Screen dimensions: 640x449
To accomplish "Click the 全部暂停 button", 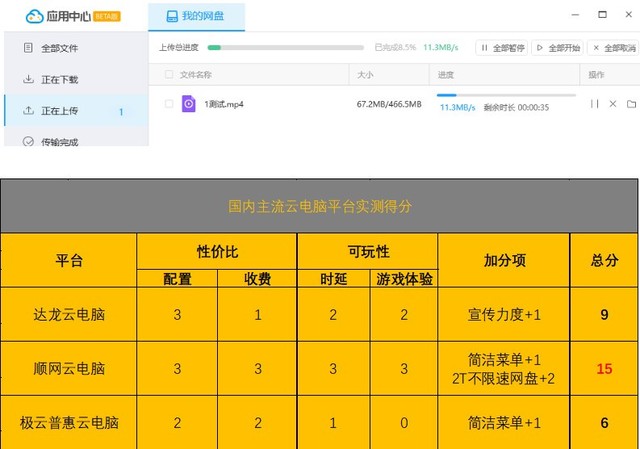I will click(x=502, y=48).
